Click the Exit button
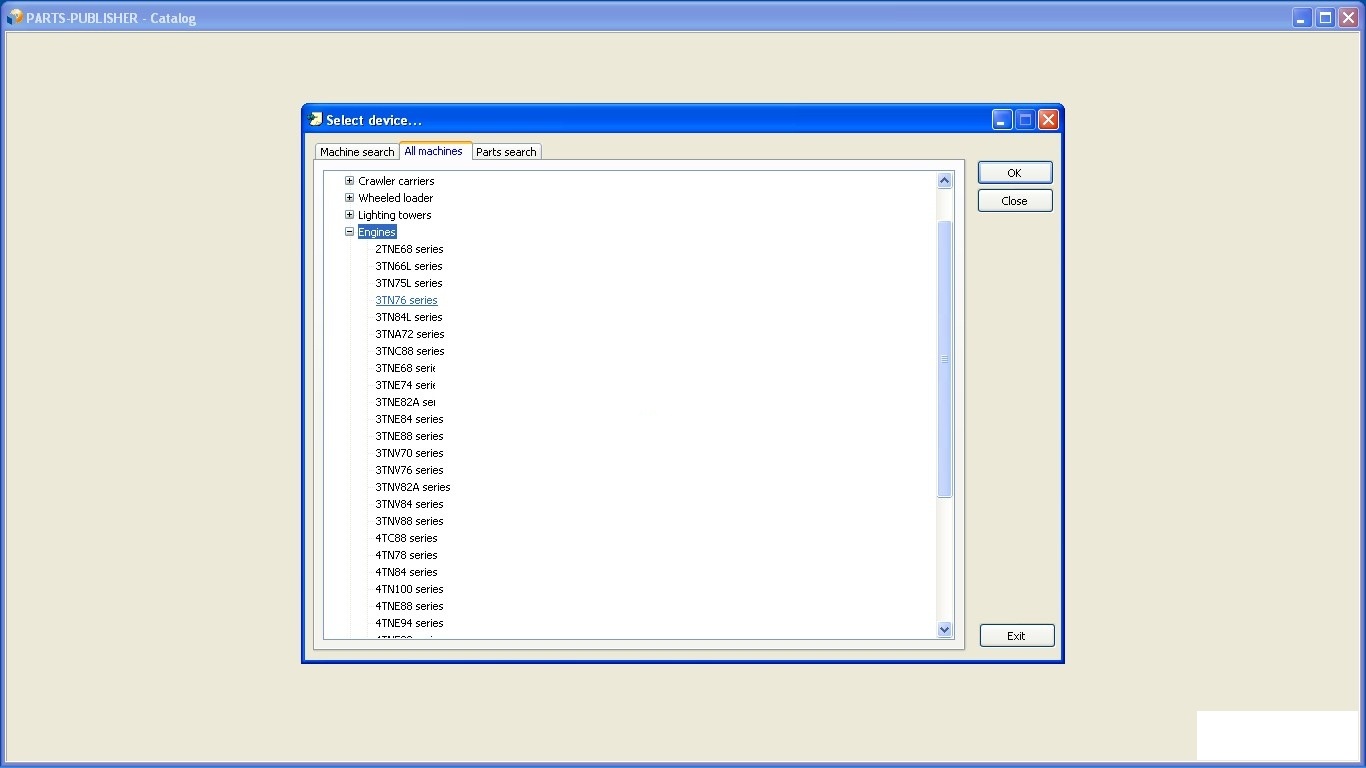Viewport: 1366px width, 768px height. coord(1016,636)
